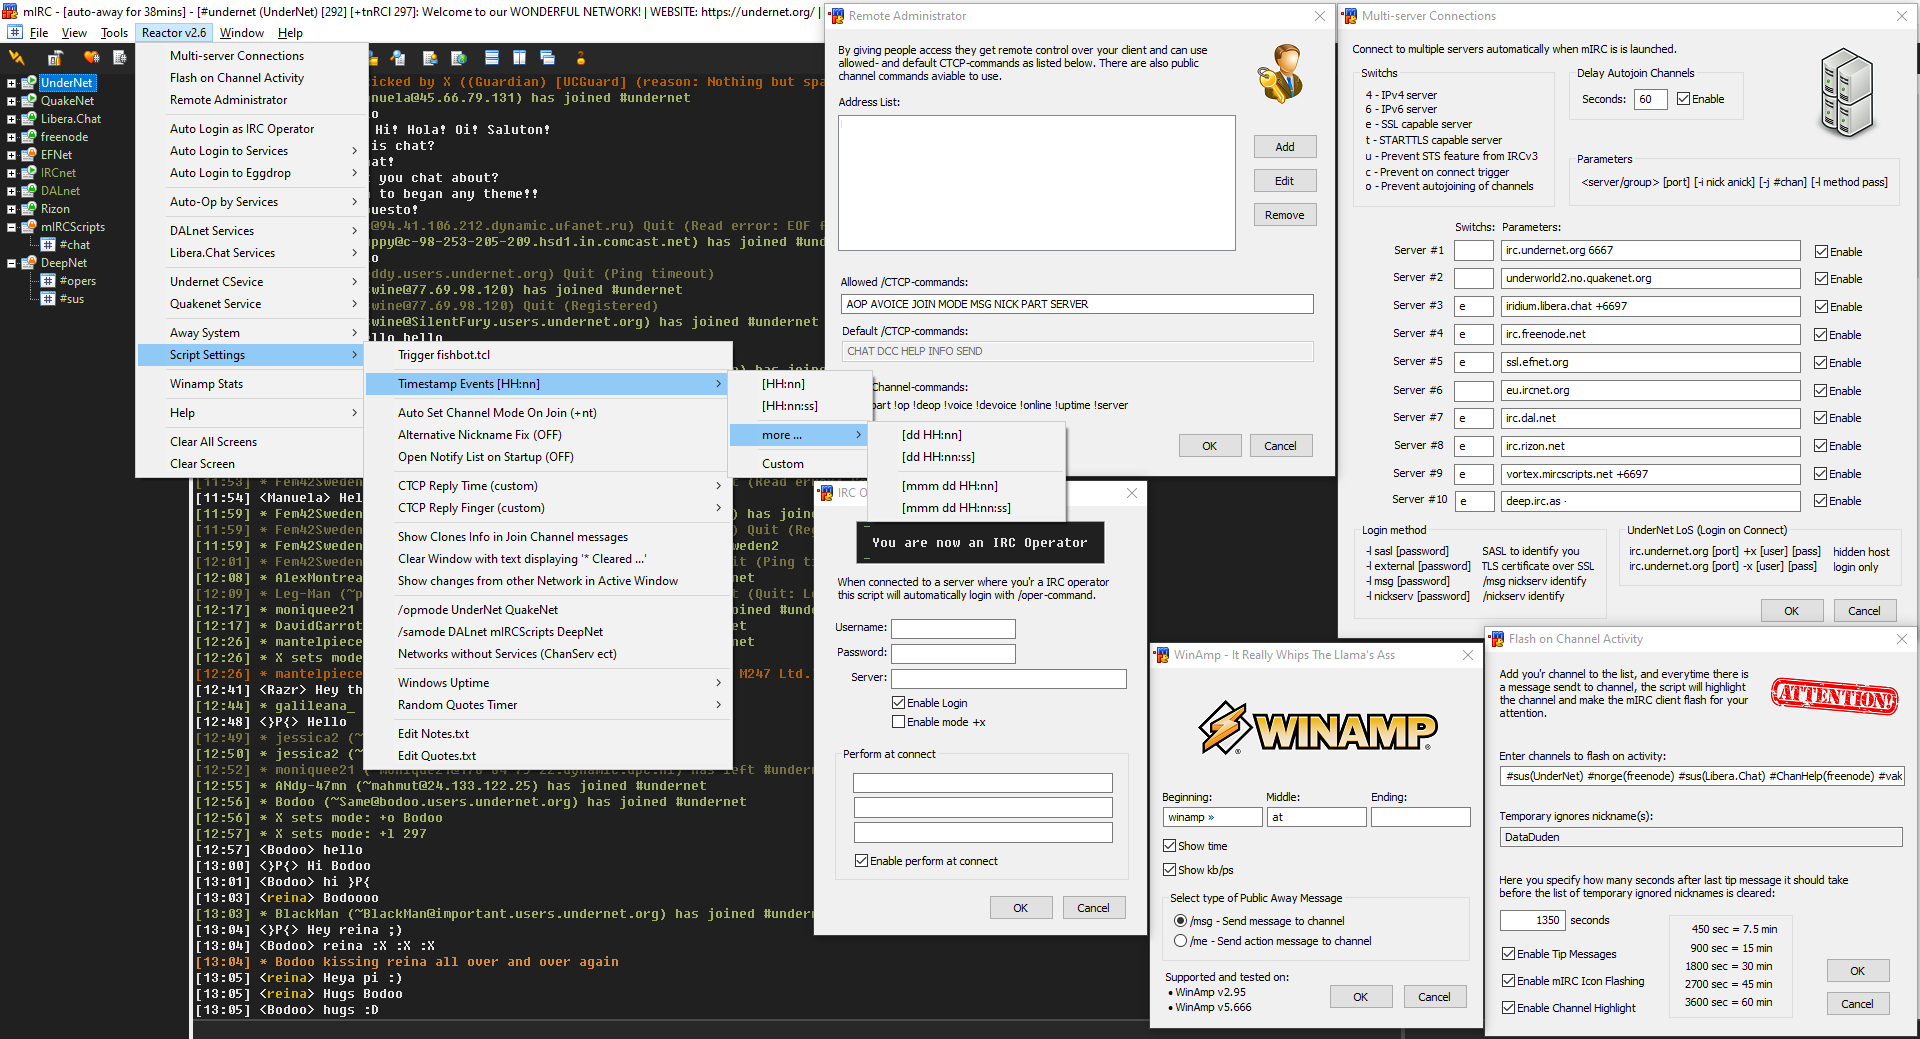Uncheck the Enable Login checkbox
This screenshot has width=1920, height=1039.
898,703
